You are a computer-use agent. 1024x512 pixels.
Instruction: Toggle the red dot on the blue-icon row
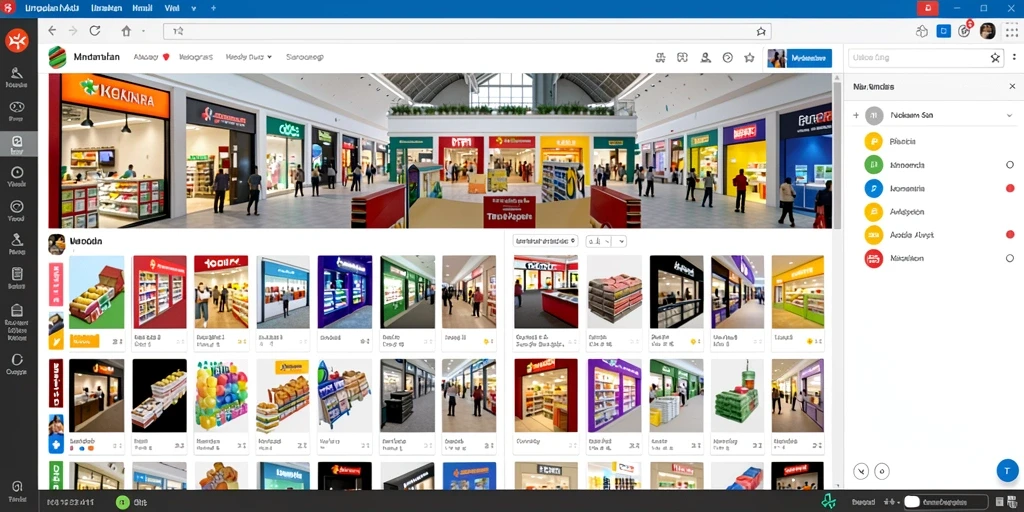[1010, 188]
